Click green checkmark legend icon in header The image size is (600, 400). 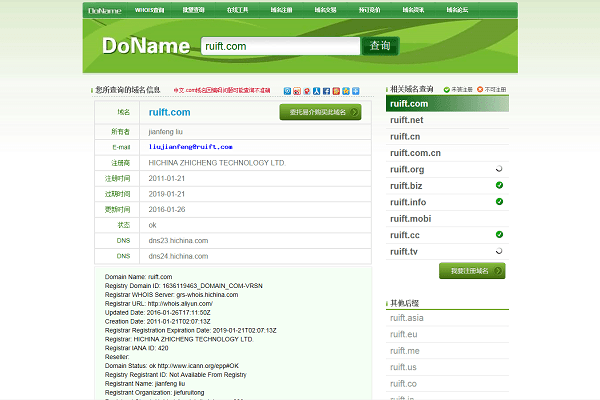447,90
